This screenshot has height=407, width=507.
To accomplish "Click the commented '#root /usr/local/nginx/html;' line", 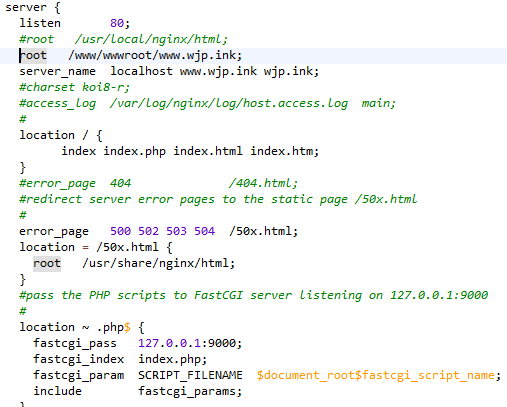I will tap(123, 39).
